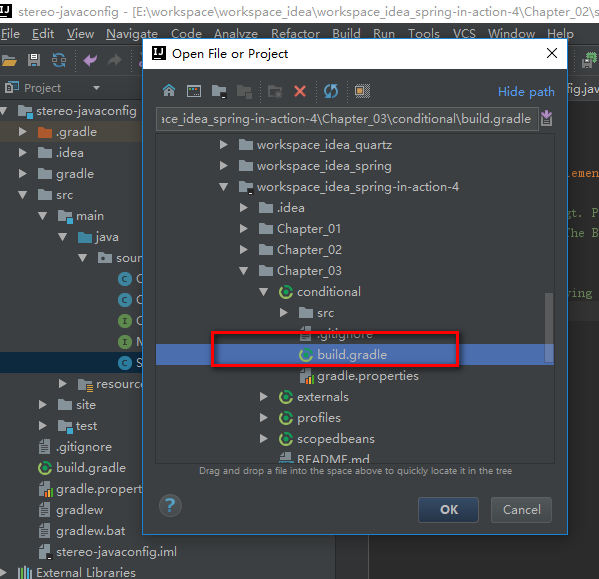
Task: Open the Window menu
Action: click(x=511, y=34)
